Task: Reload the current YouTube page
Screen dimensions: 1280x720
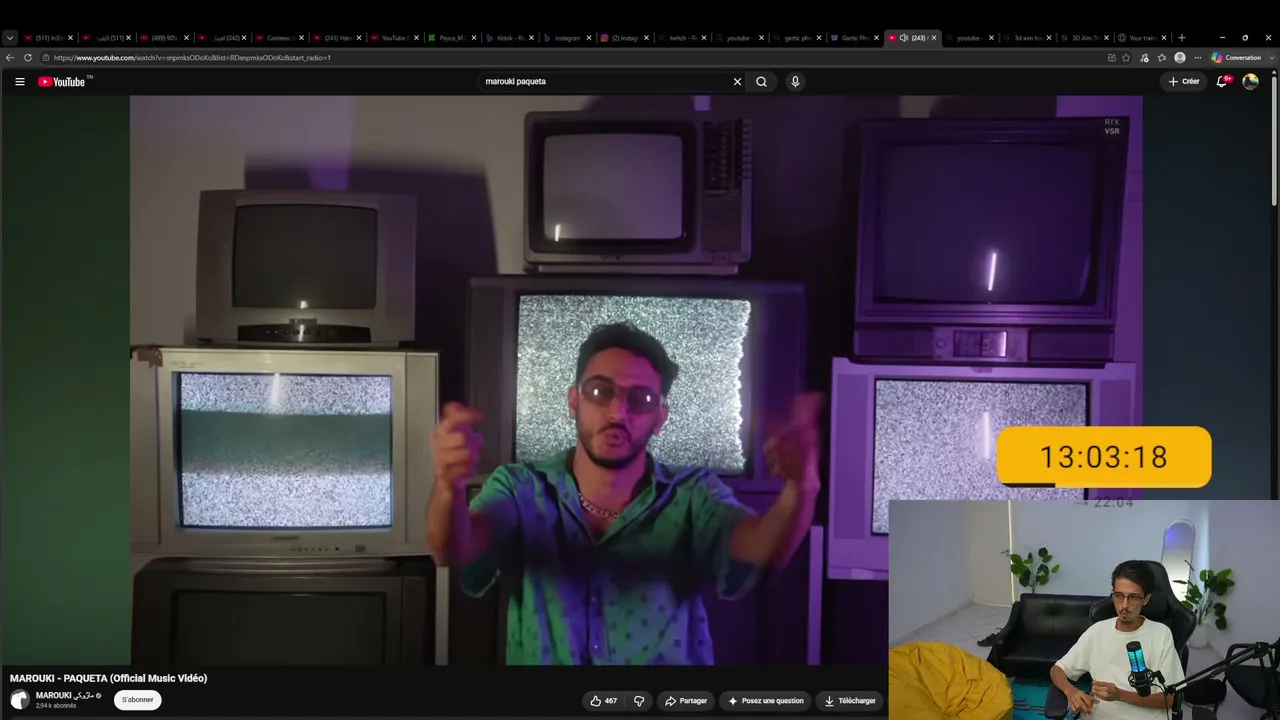Action: coord(28,58)
